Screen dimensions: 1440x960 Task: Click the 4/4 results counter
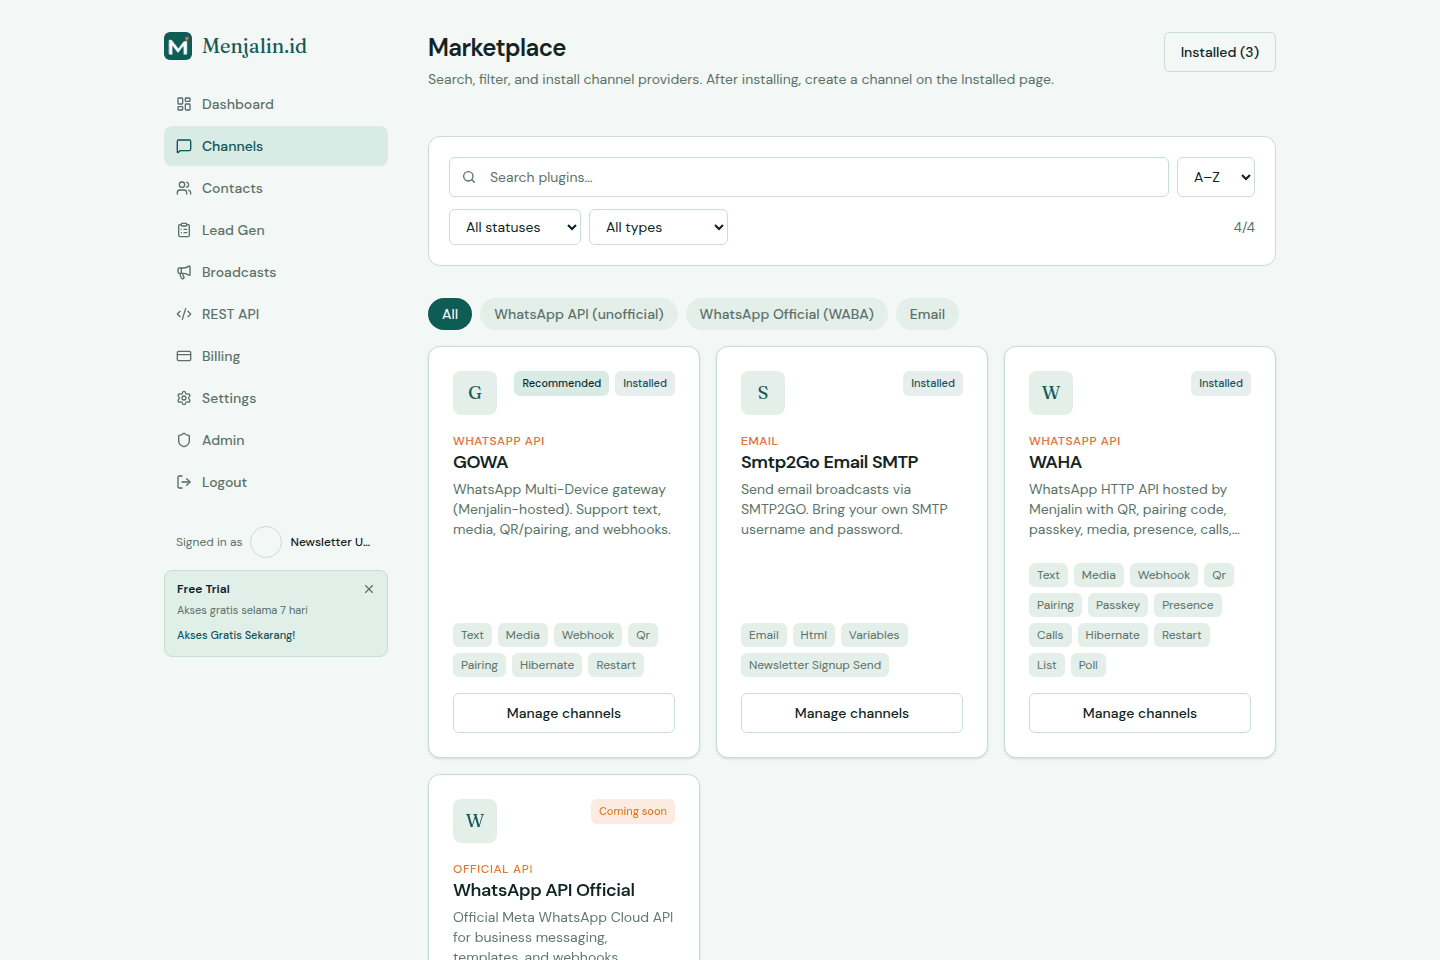(1244, 227)
